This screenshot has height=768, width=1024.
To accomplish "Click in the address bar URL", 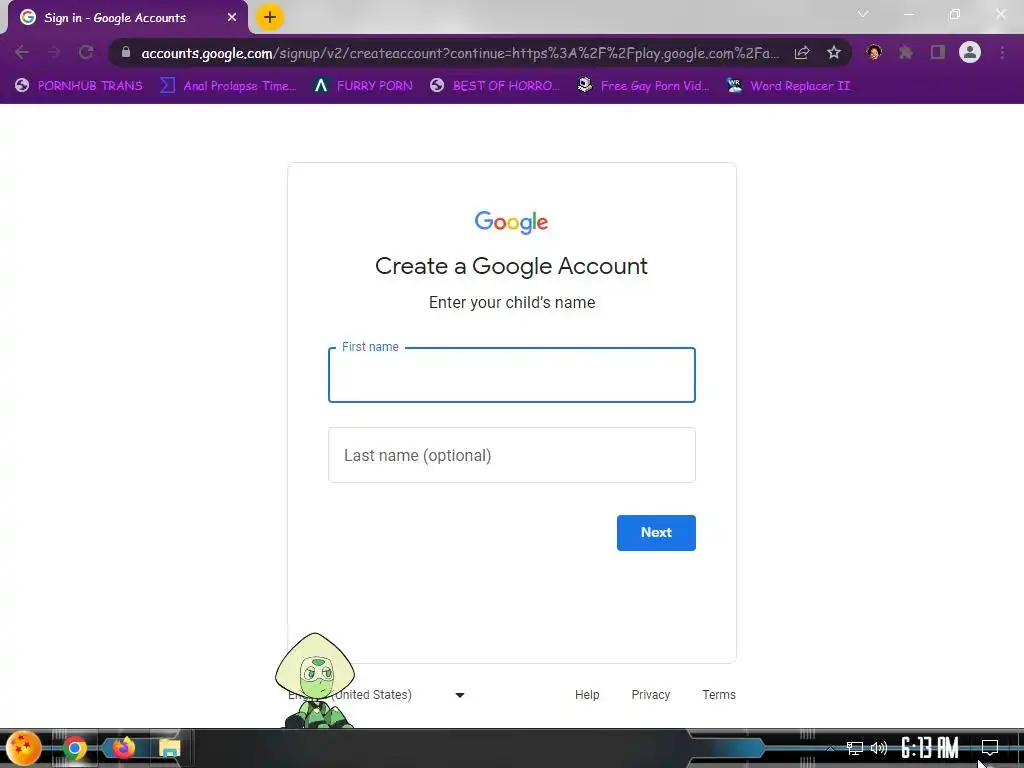I will [460, 53].
